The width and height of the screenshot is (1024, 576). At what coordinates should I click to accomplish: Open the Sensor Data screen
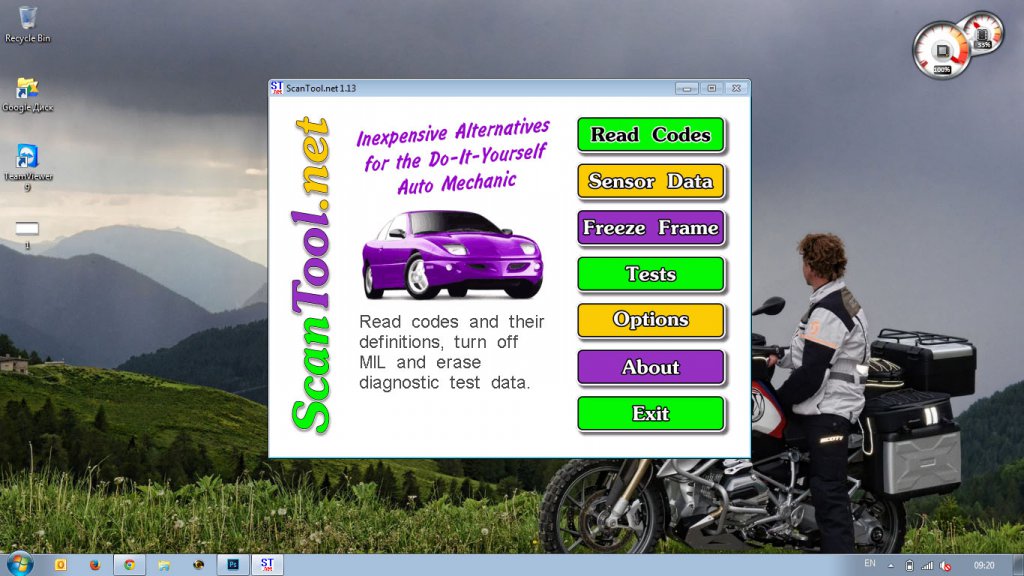(650, 181)
